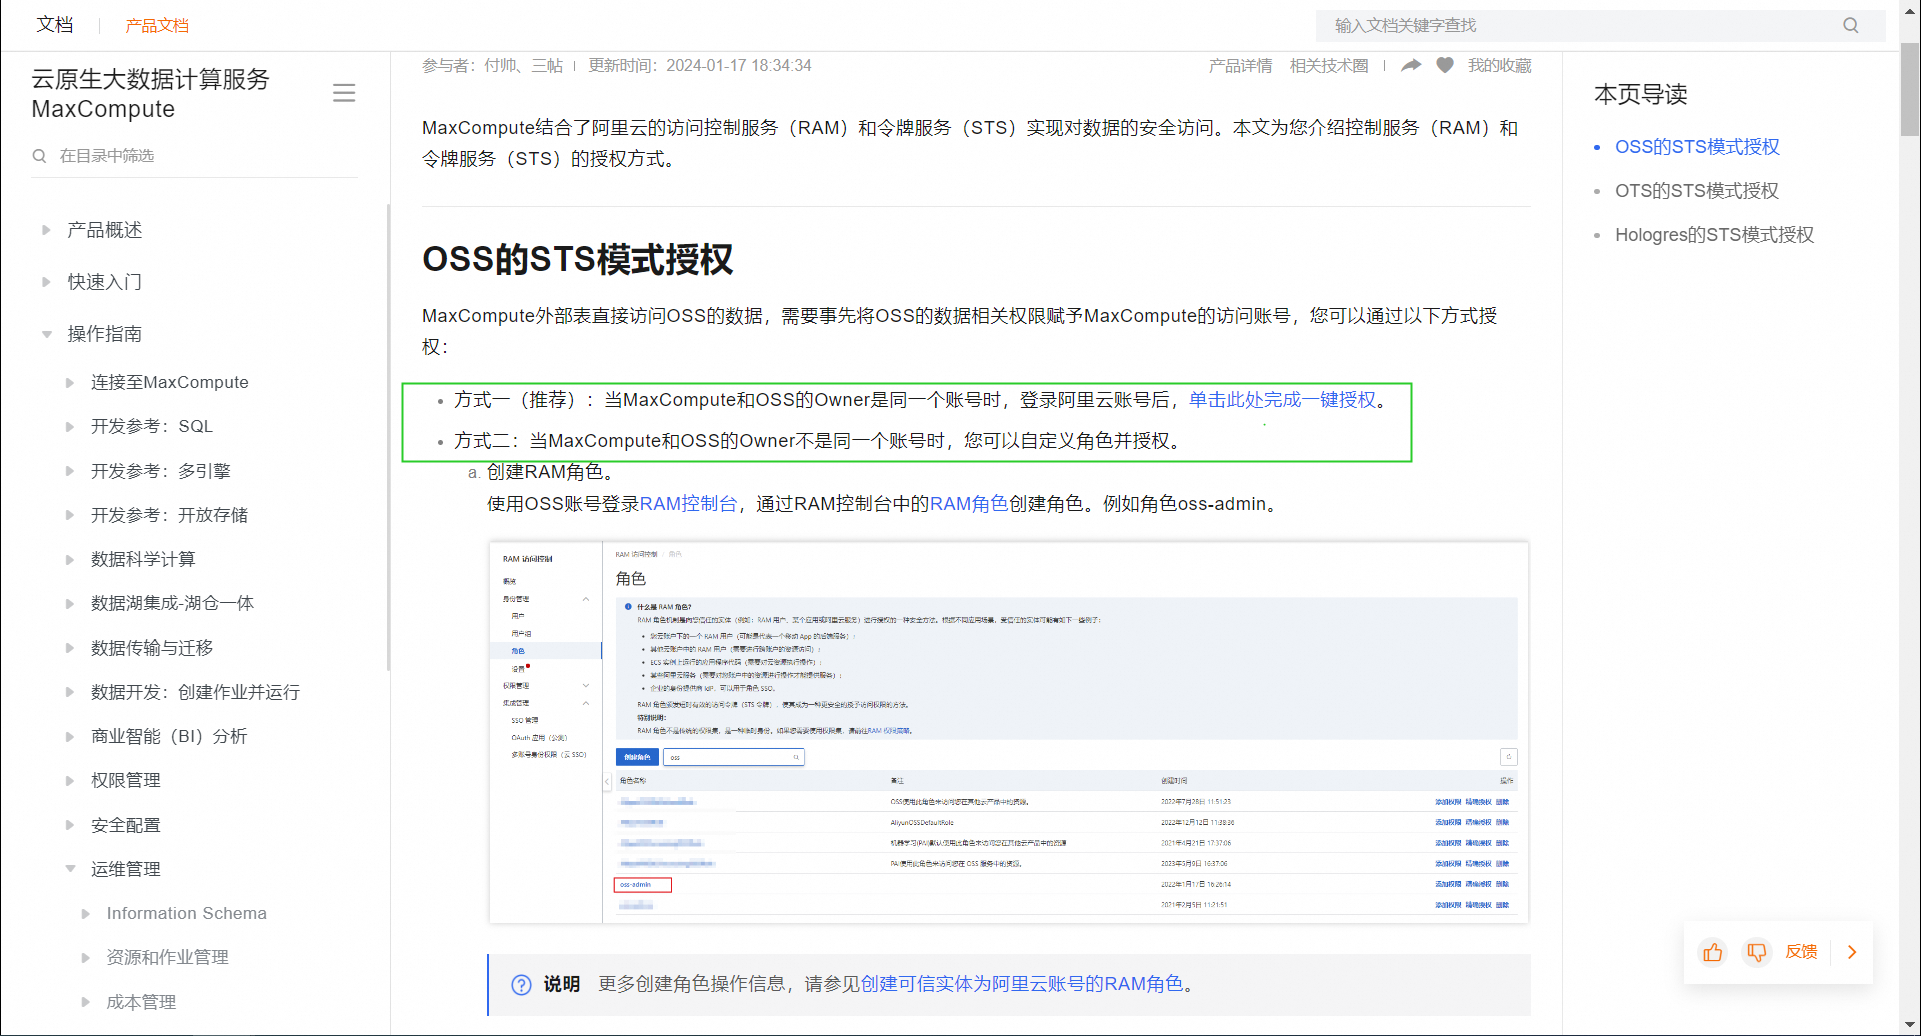1921x1036 pixels.
Task: Click the heart favorite icon
Action: click(x=1445, y=65)
